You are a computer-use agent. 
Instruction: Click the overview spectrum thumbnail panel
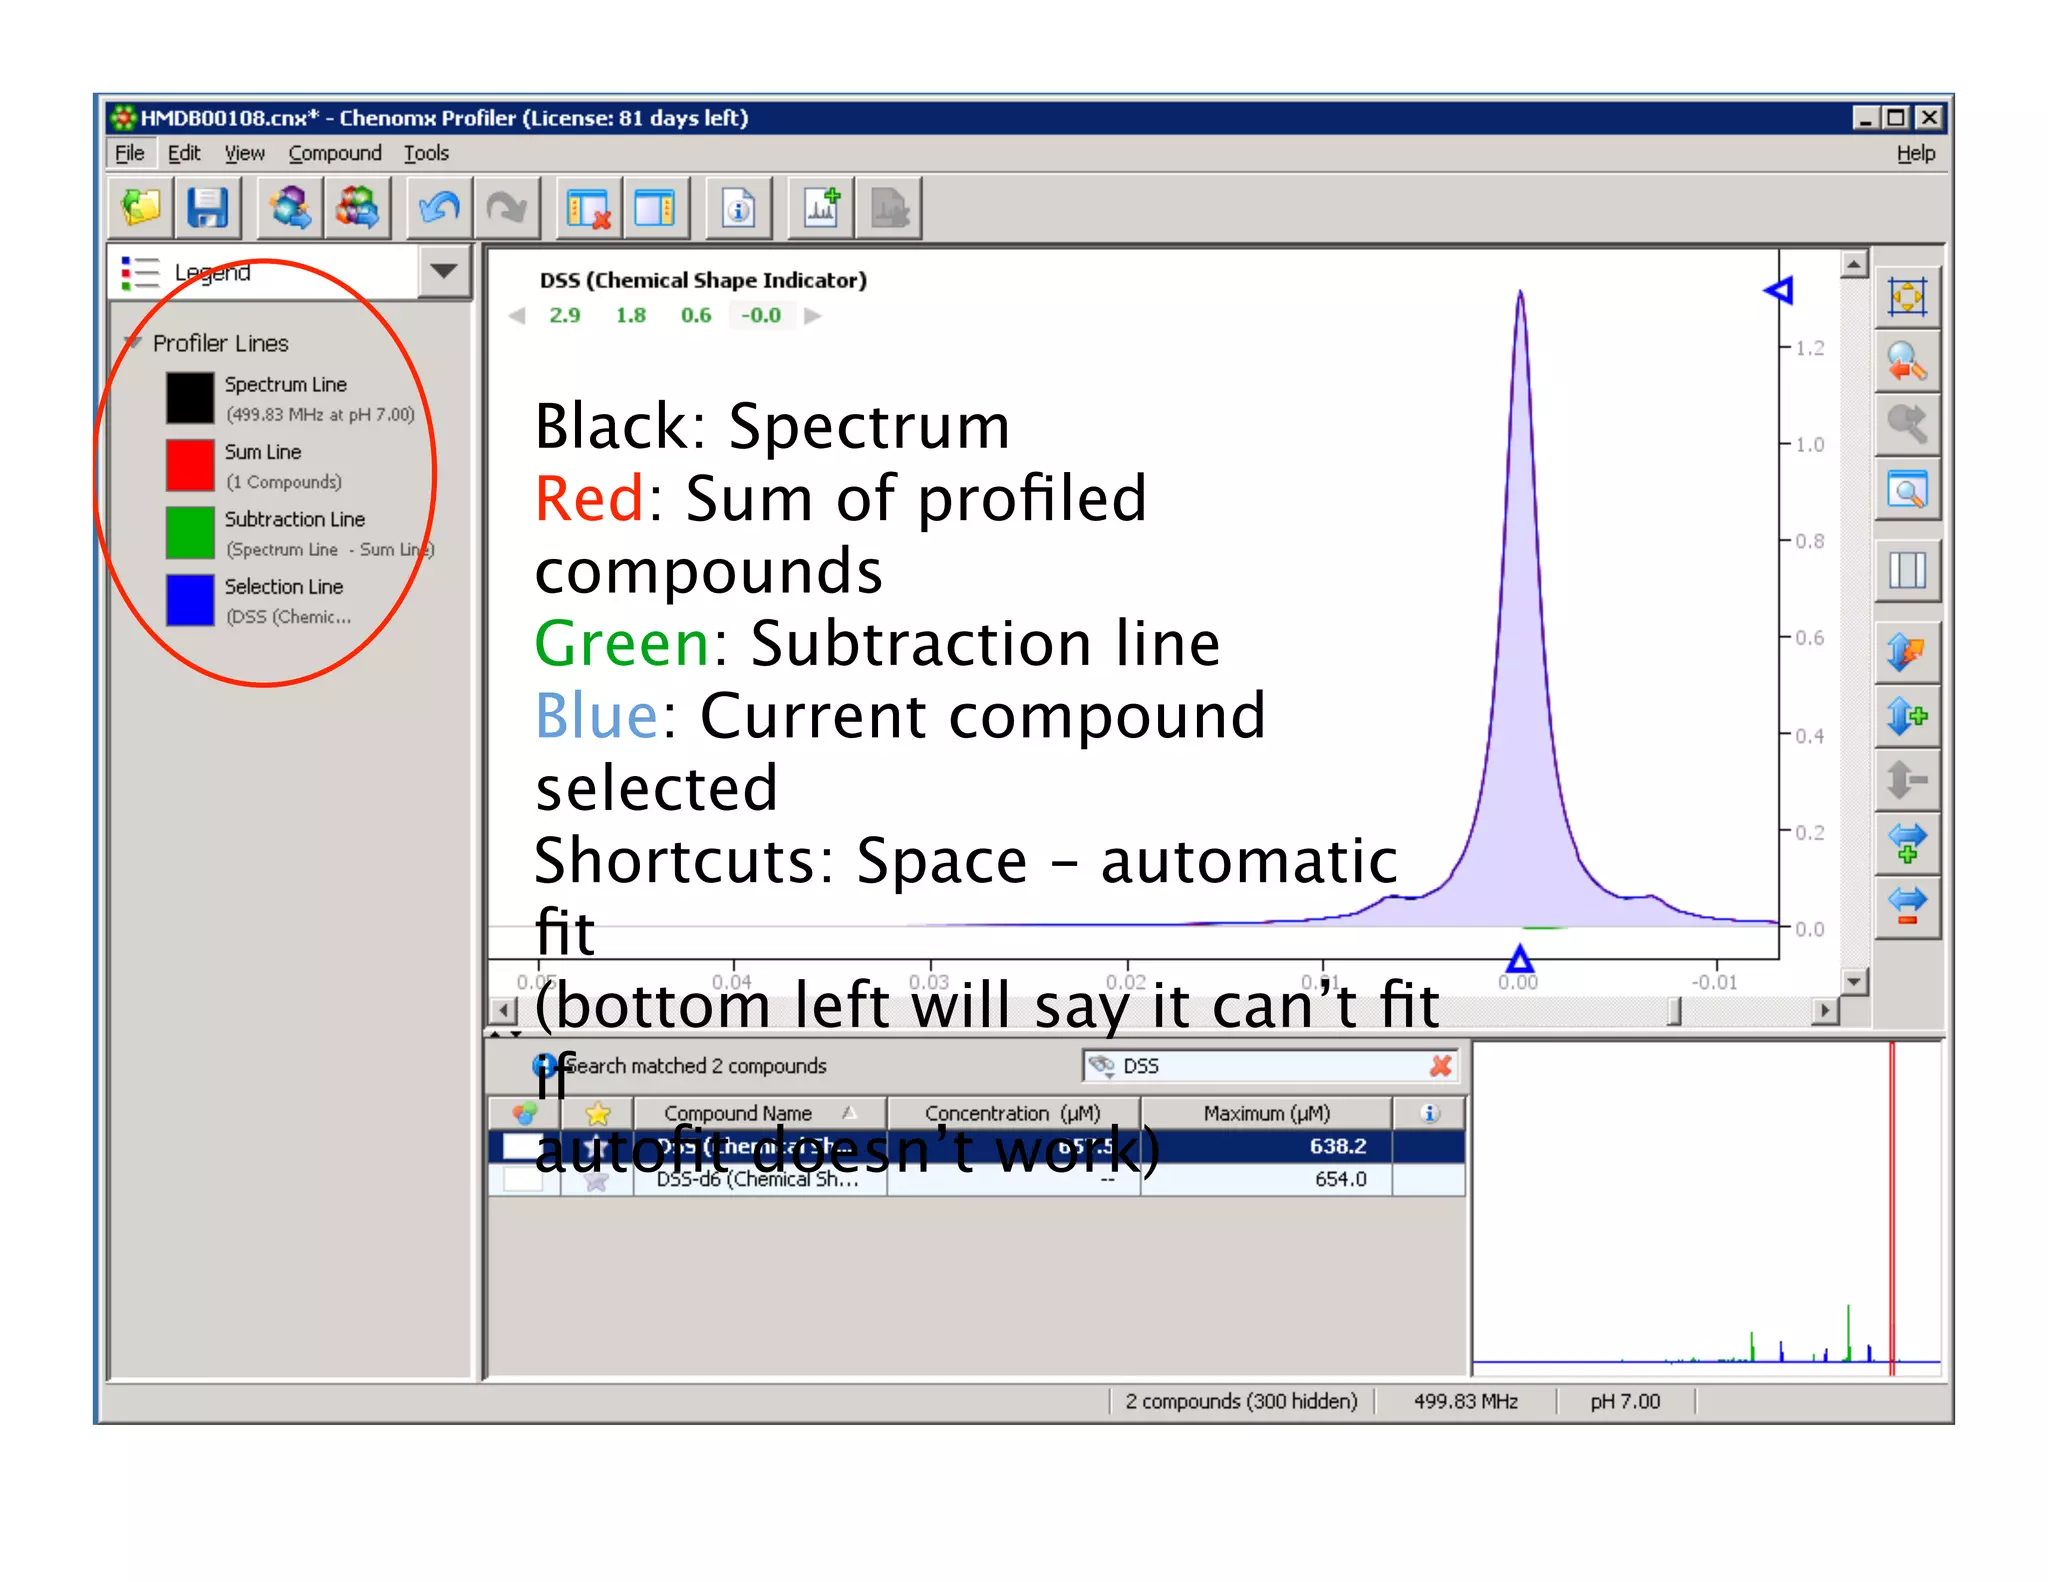coord(1707,1209)
